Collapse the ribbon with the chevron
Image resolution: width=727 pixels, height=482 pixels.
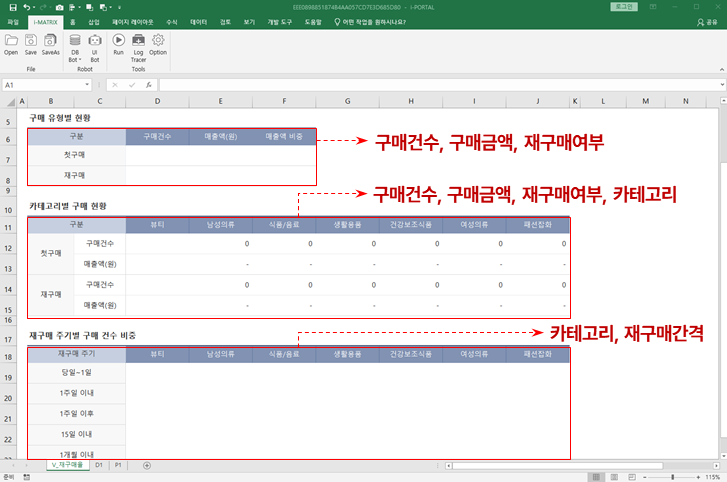[x=721, y=70]
